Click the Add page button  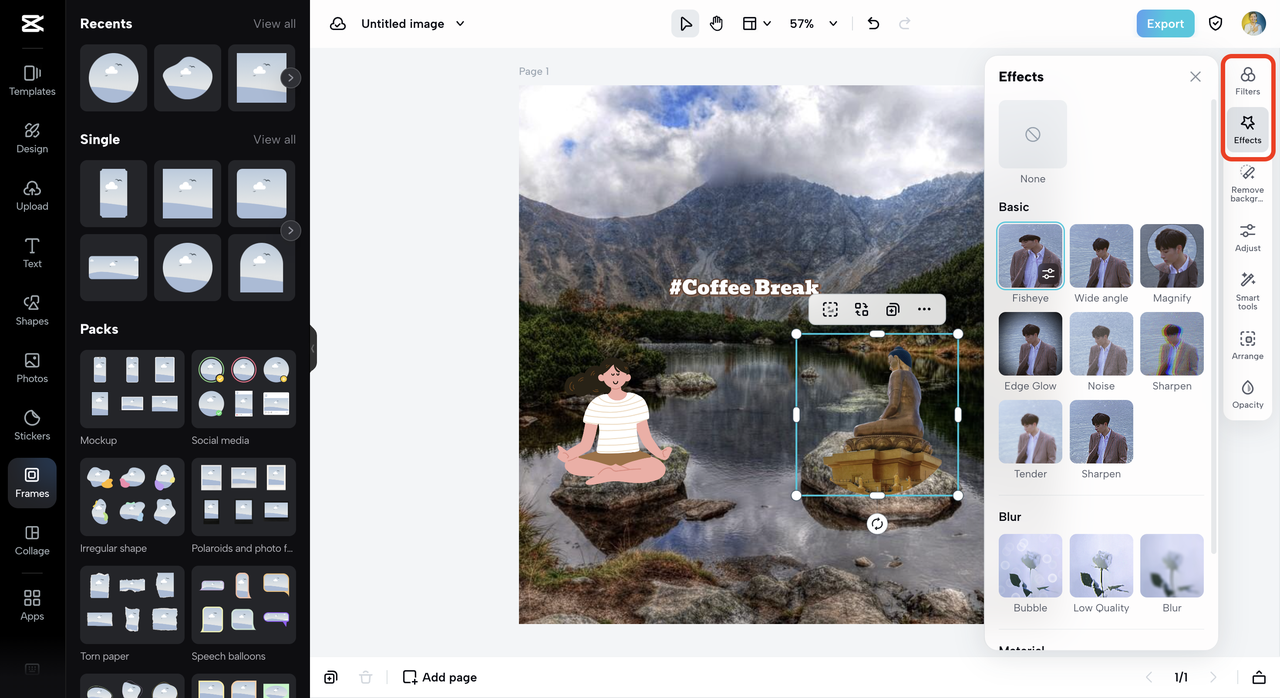440,677
